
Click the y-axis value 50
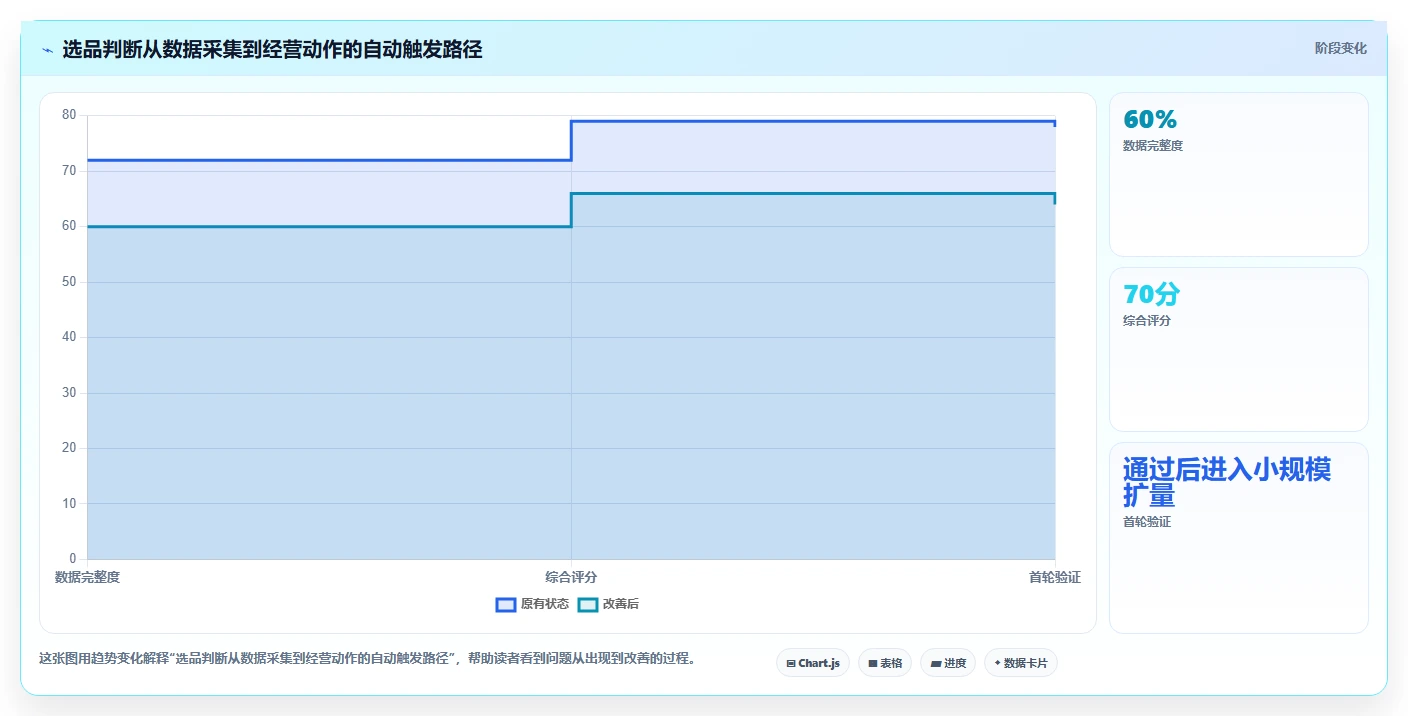click(x=69, y=282)
